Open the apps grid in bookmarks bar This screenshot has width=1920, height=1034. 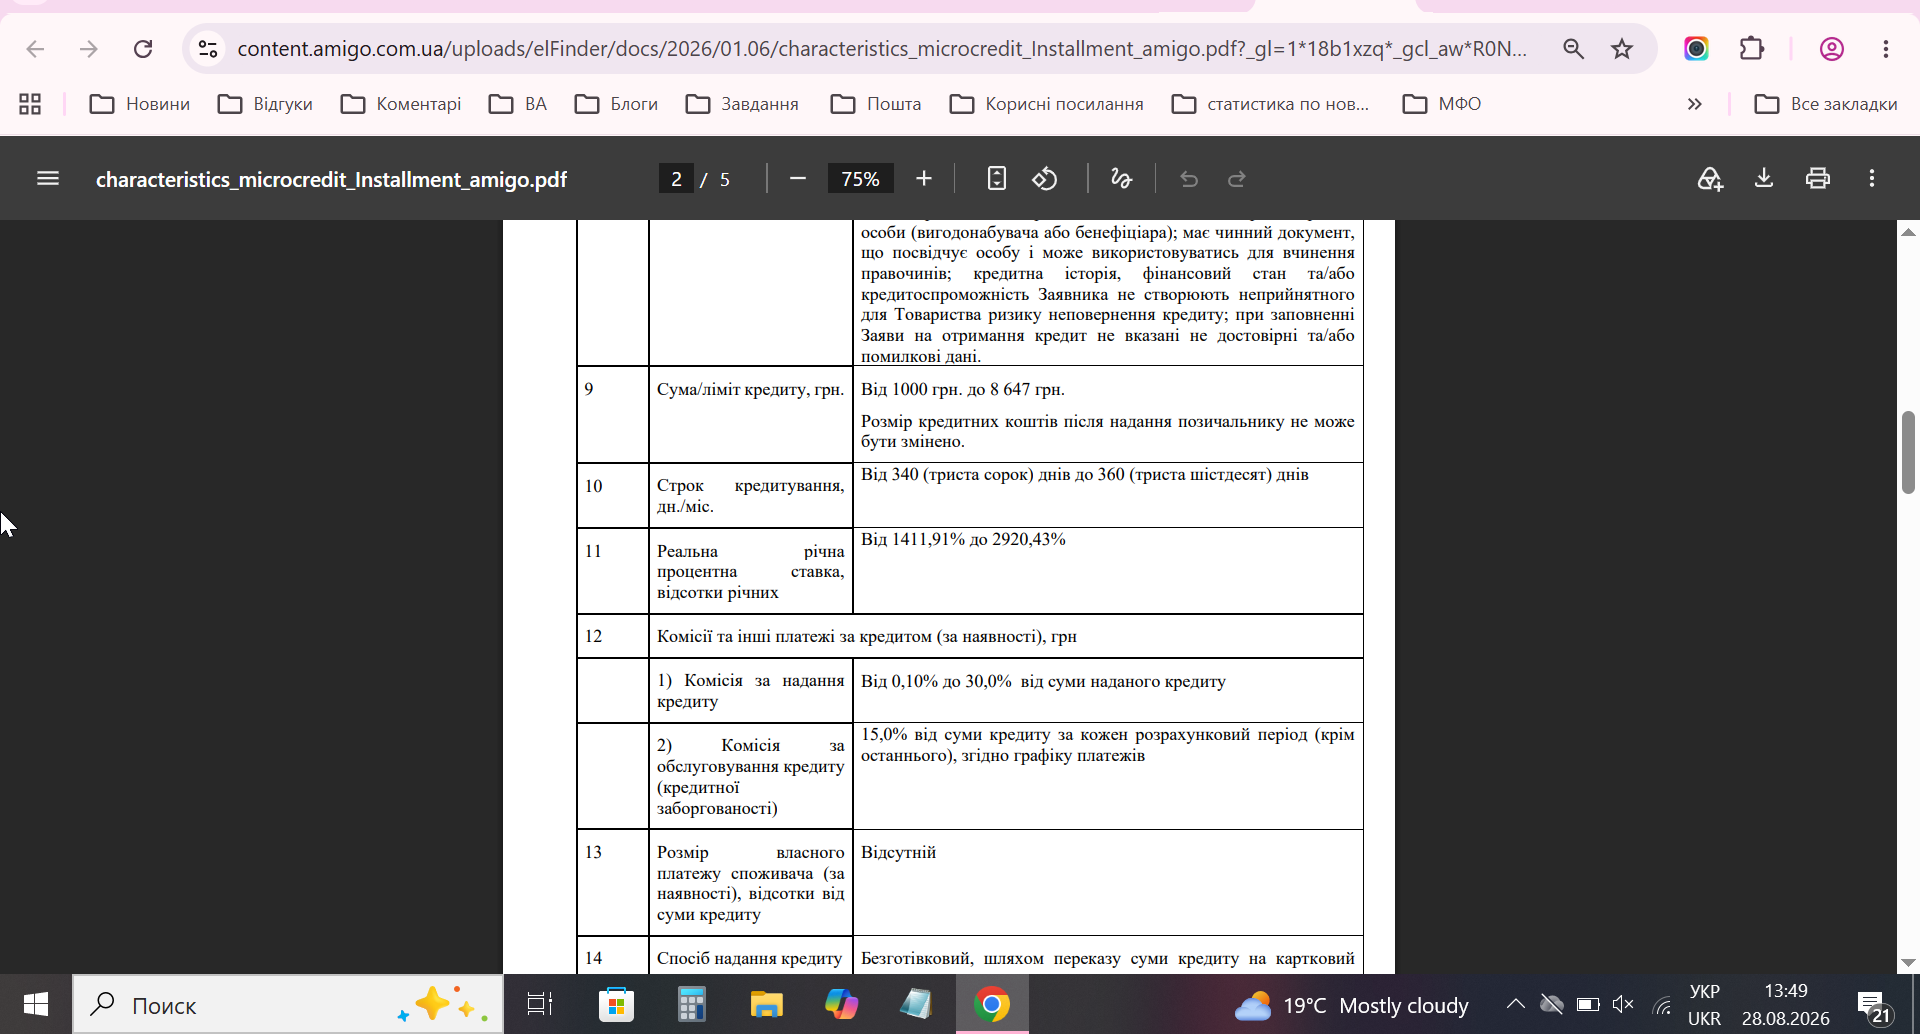[30, 104]
